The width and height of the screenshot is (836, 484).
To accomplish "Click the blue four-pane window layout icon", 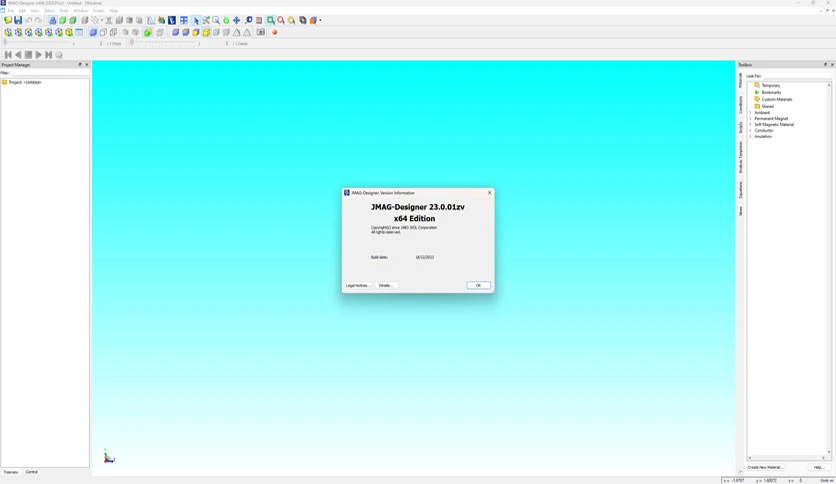I will pyautogui.click(x=184, y=20).
